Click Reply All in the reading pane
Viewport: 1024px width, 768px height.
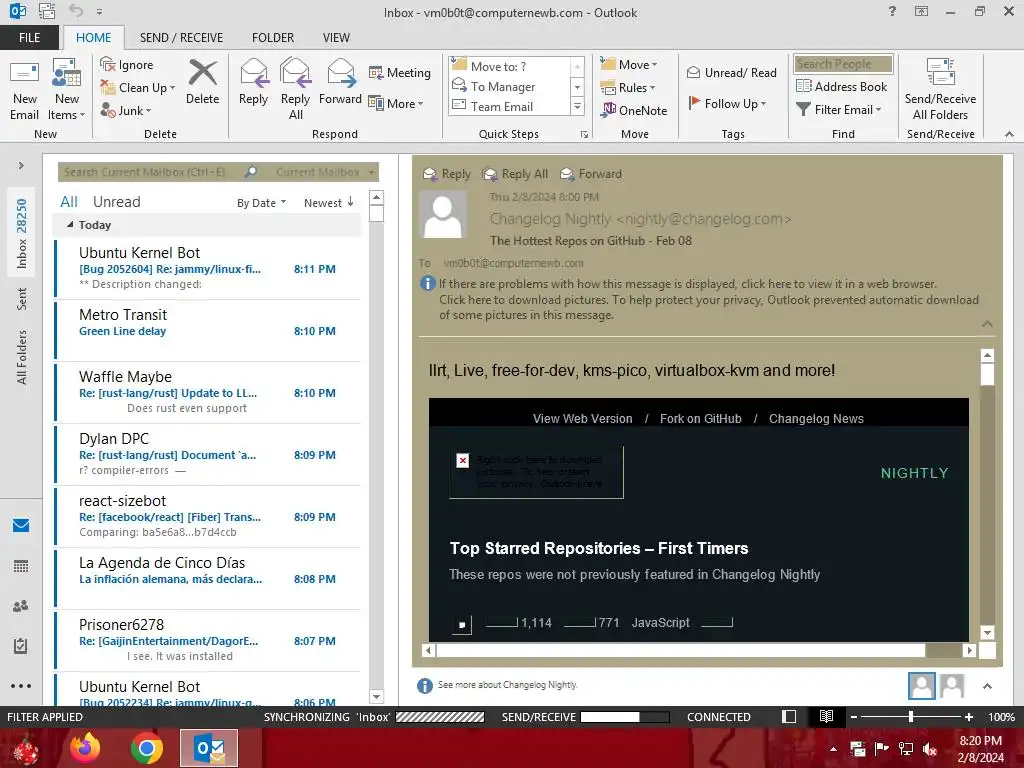pyautogui.click(x=515, y=174)
